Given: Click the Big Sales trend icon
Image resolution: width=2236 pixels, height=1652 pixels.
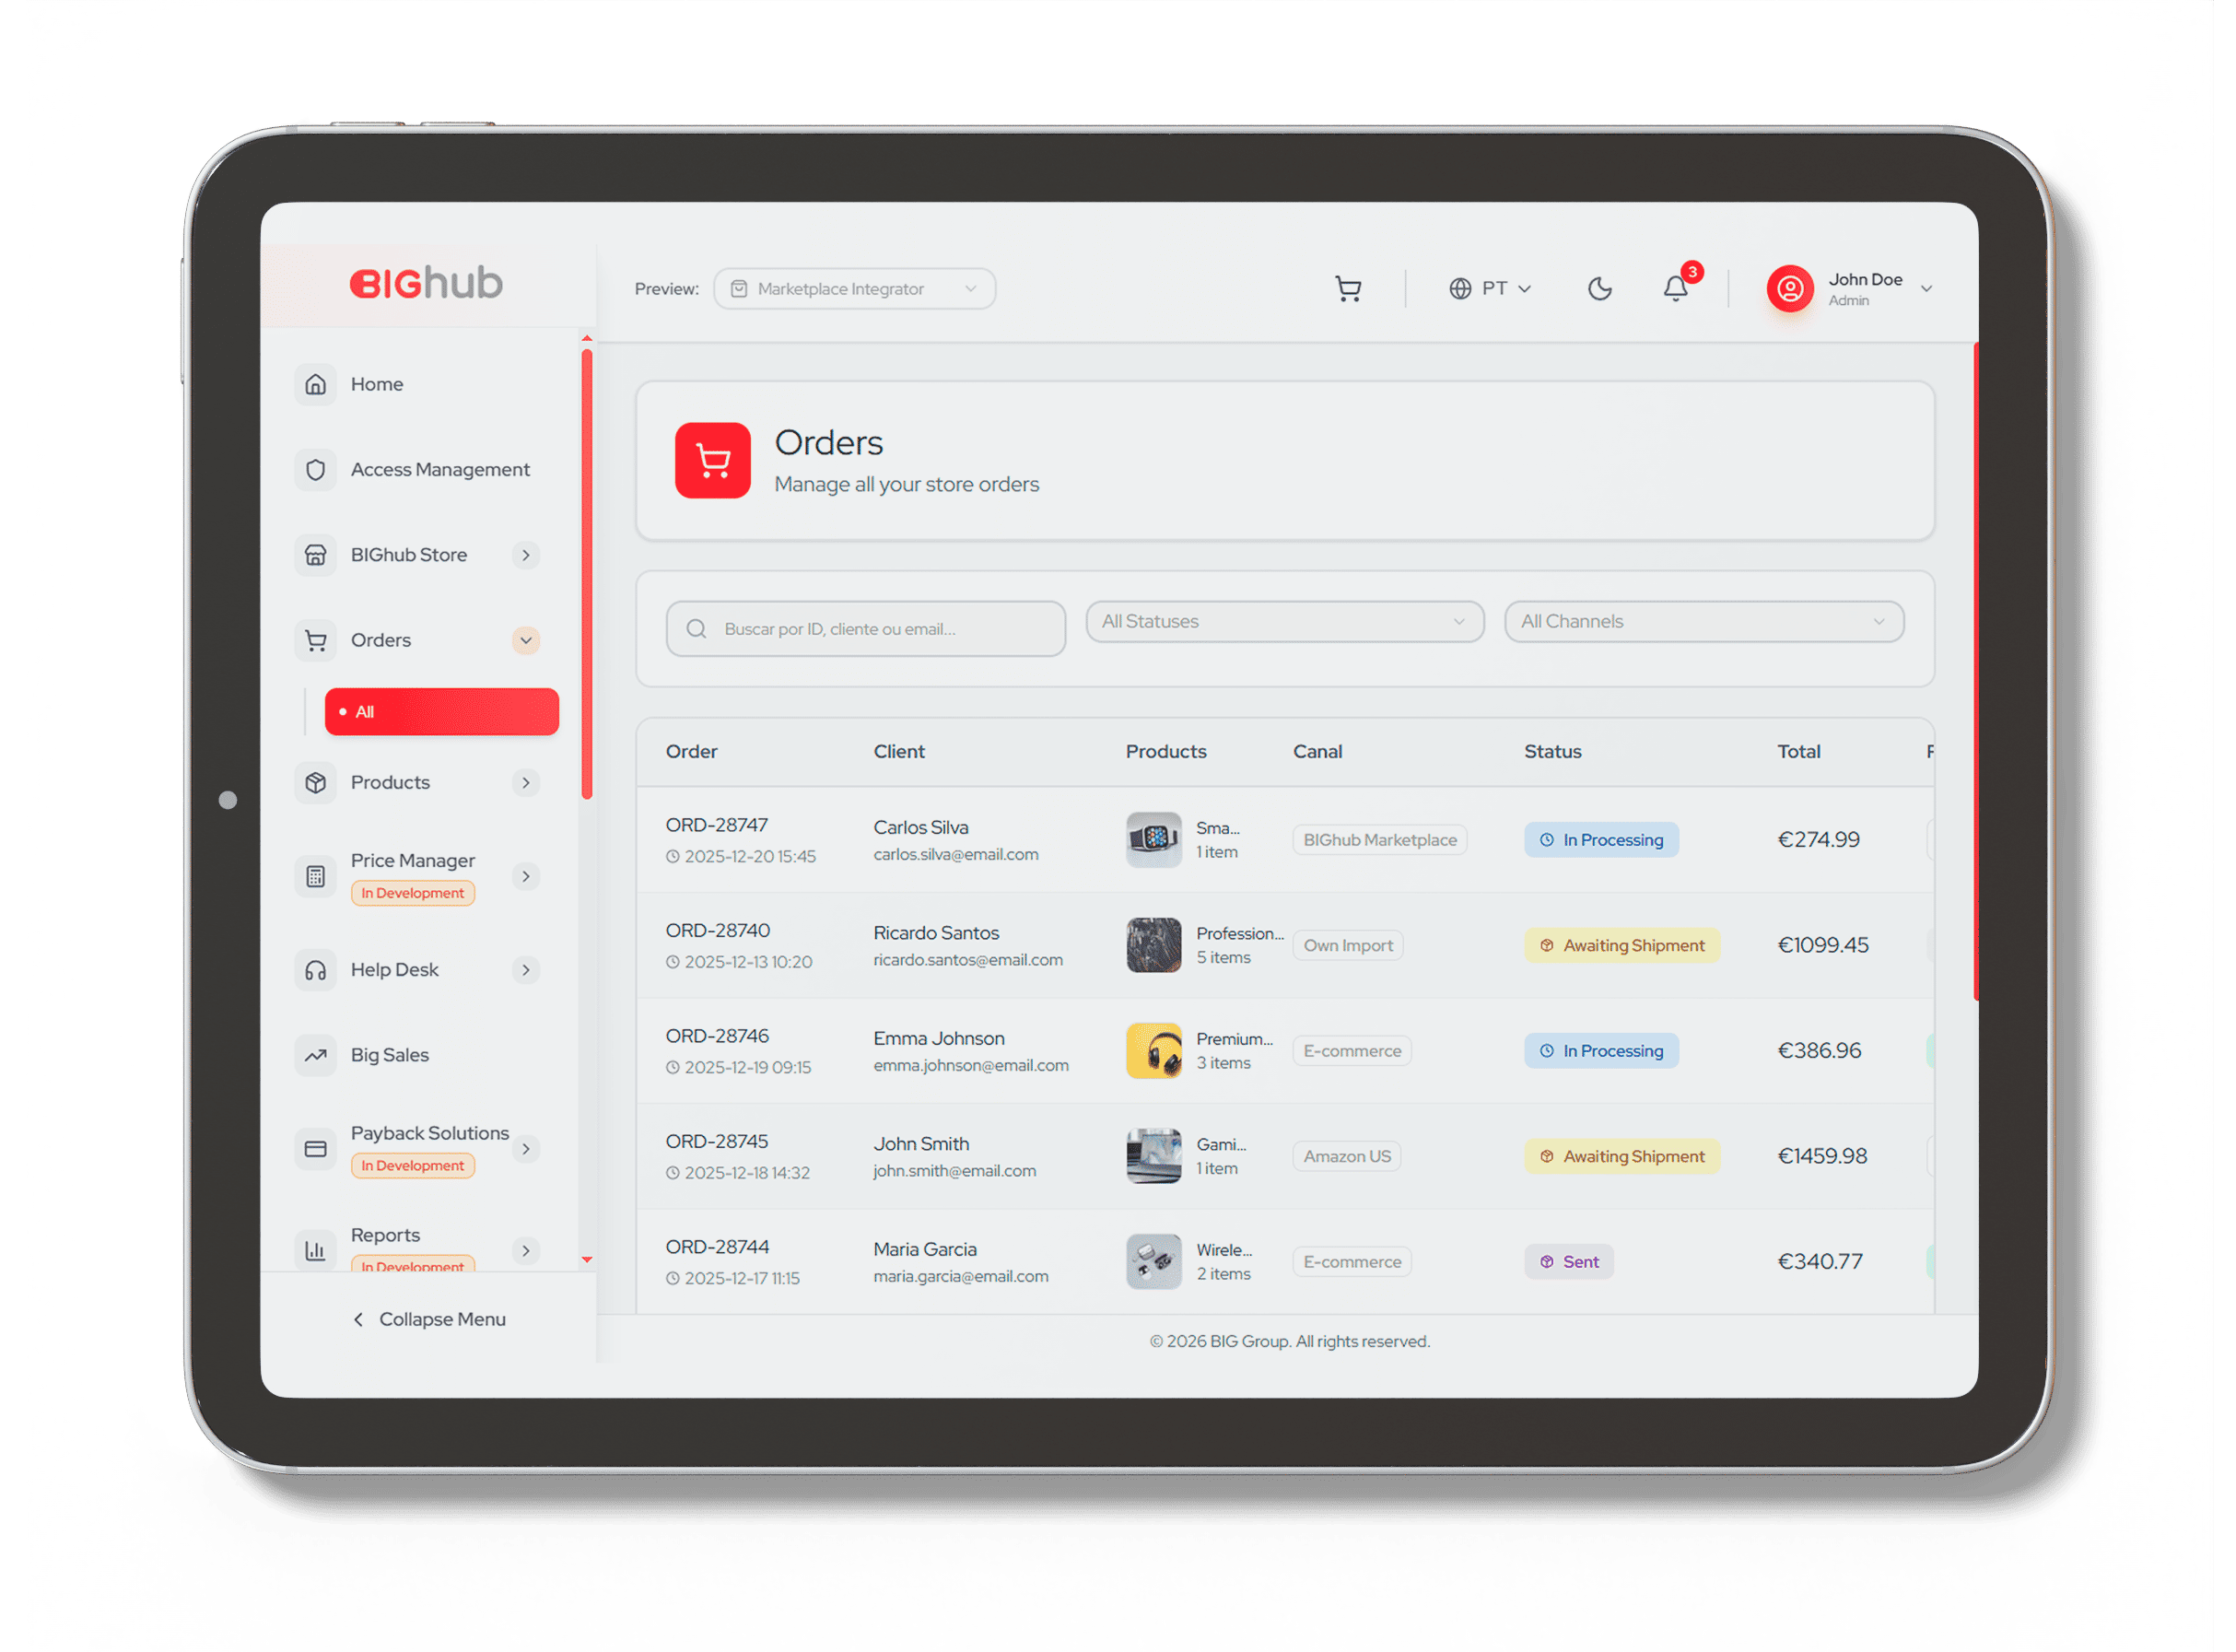Looking at the screenshot, I should (316, 1055).
